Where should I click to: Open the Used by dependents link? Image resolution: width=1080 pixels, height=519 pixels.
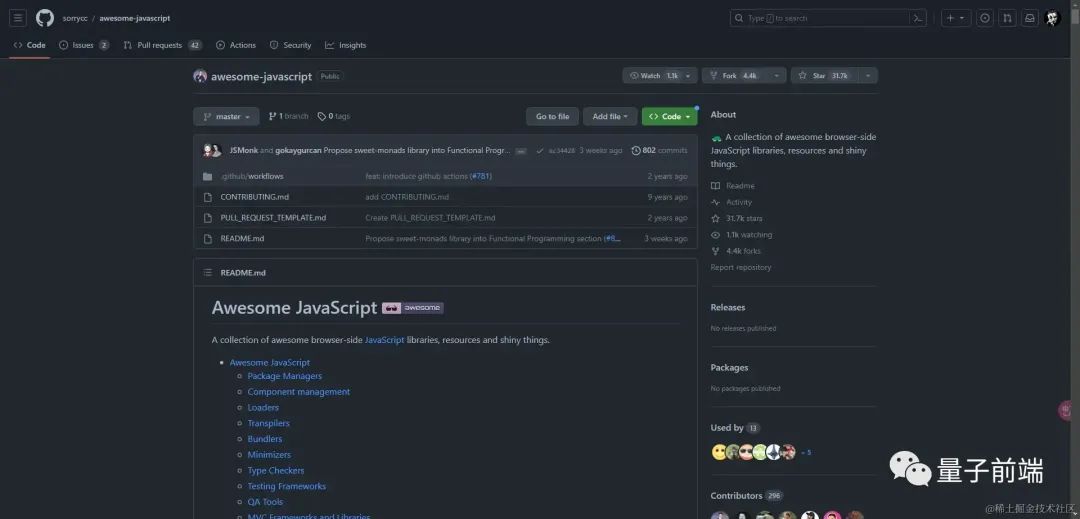click(x=735, y=428)
